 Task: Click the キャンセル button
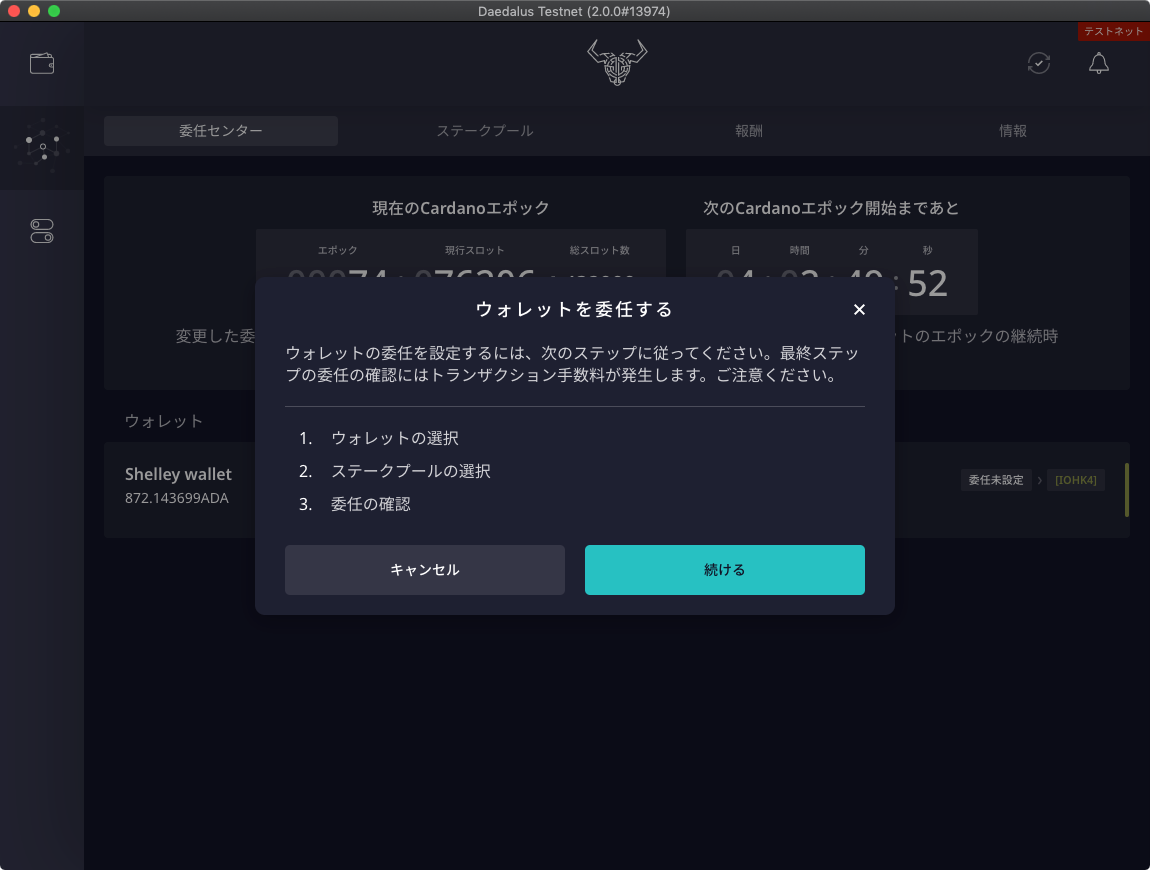[425, 570]
